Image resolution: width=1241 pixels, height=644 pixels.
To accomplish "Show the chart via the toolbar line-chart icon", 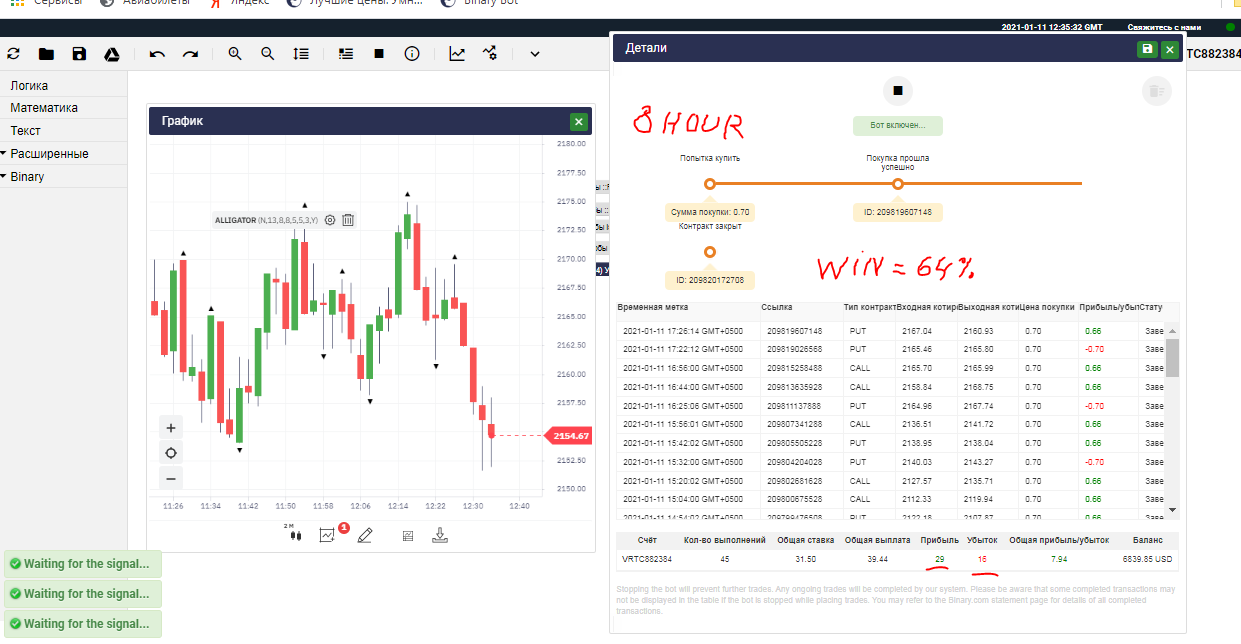I will pyautogui.click(x=457, y=54).
